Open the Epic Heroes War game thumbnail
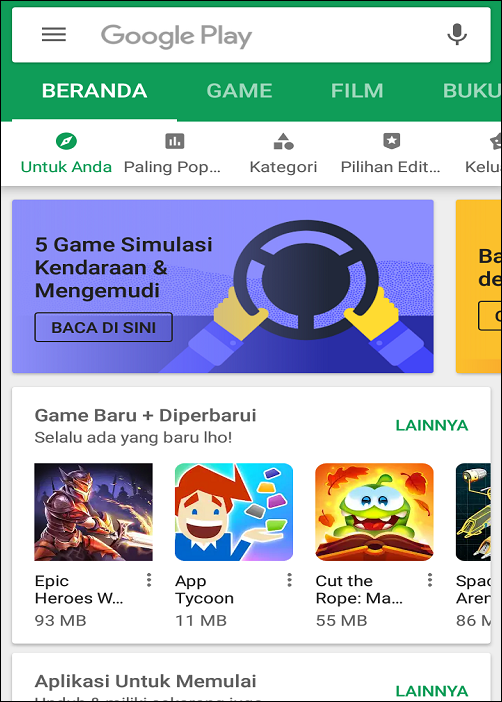This screenshot has height=702, width=502. click(94, 512)
